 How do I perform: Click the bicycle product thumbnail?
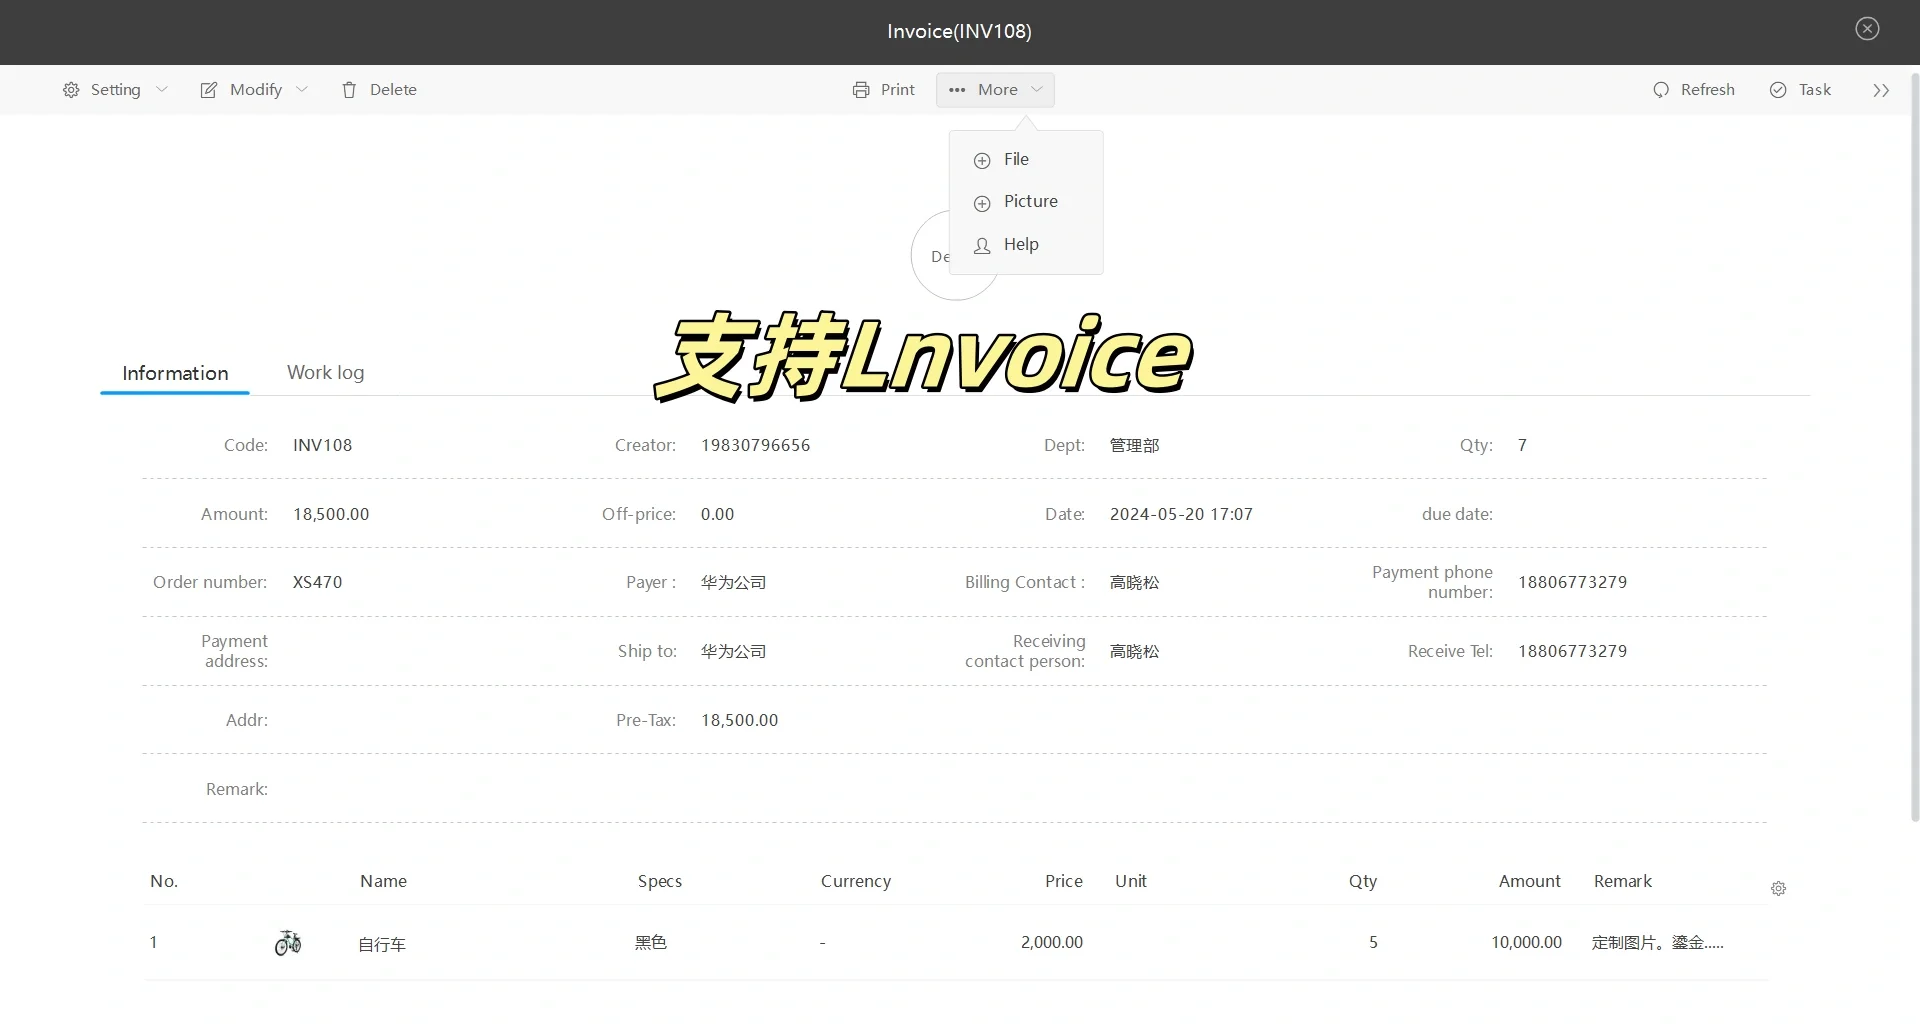click(x=288, y=942)
